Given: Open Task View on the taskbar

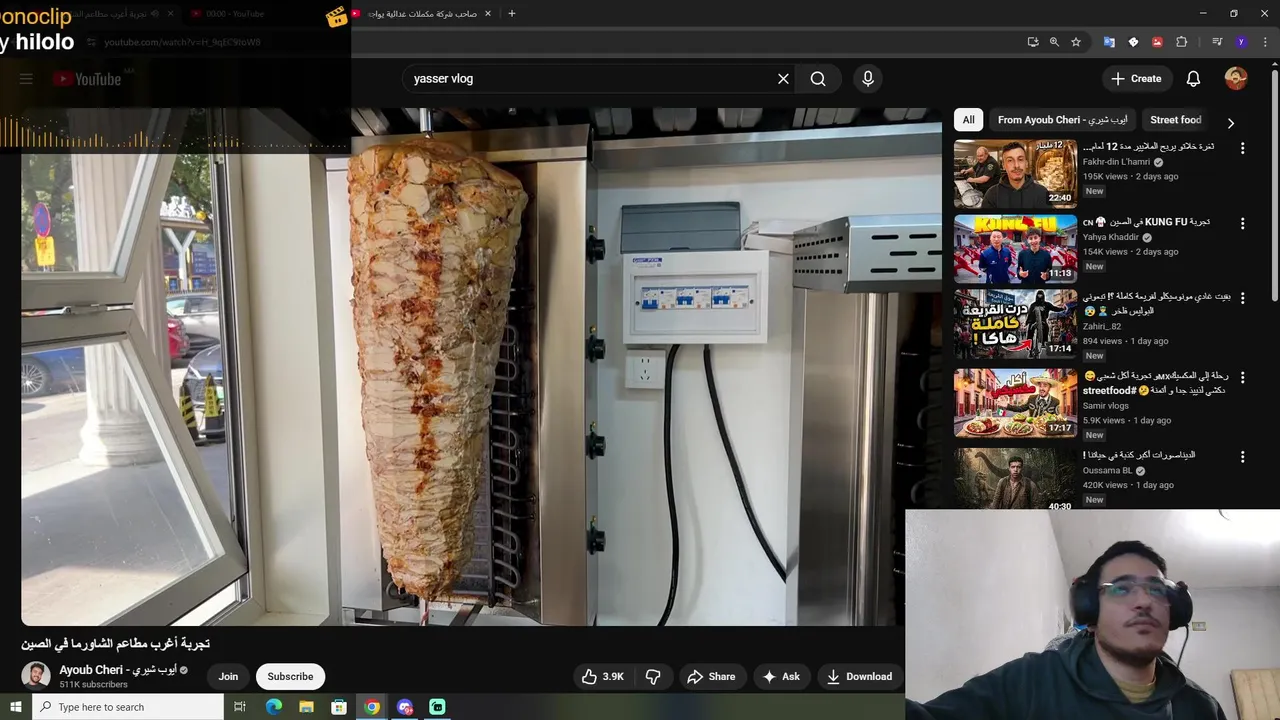Looking at the screenshot, I should 240,707.
